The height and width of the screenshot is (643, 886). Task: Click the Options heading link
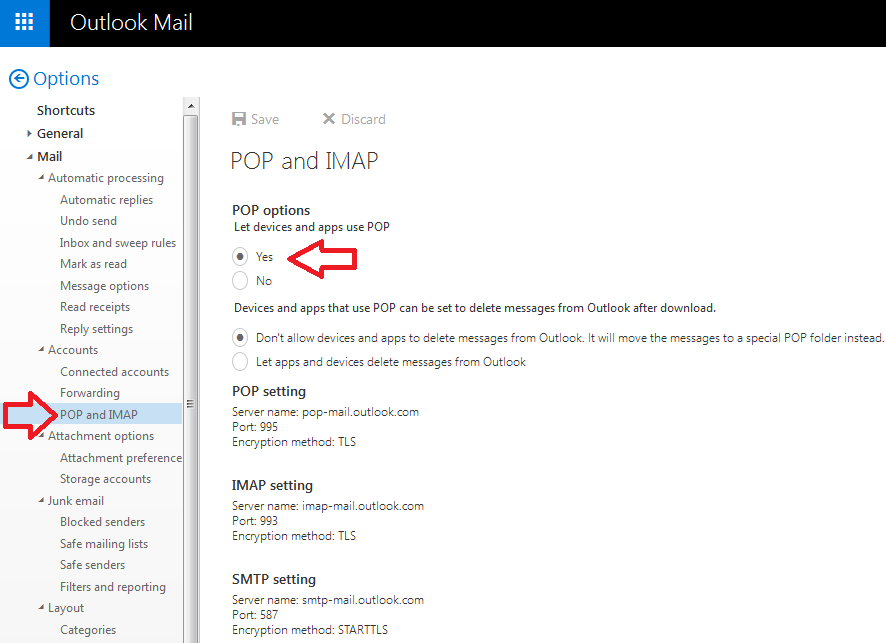click(x=66, y=79)
